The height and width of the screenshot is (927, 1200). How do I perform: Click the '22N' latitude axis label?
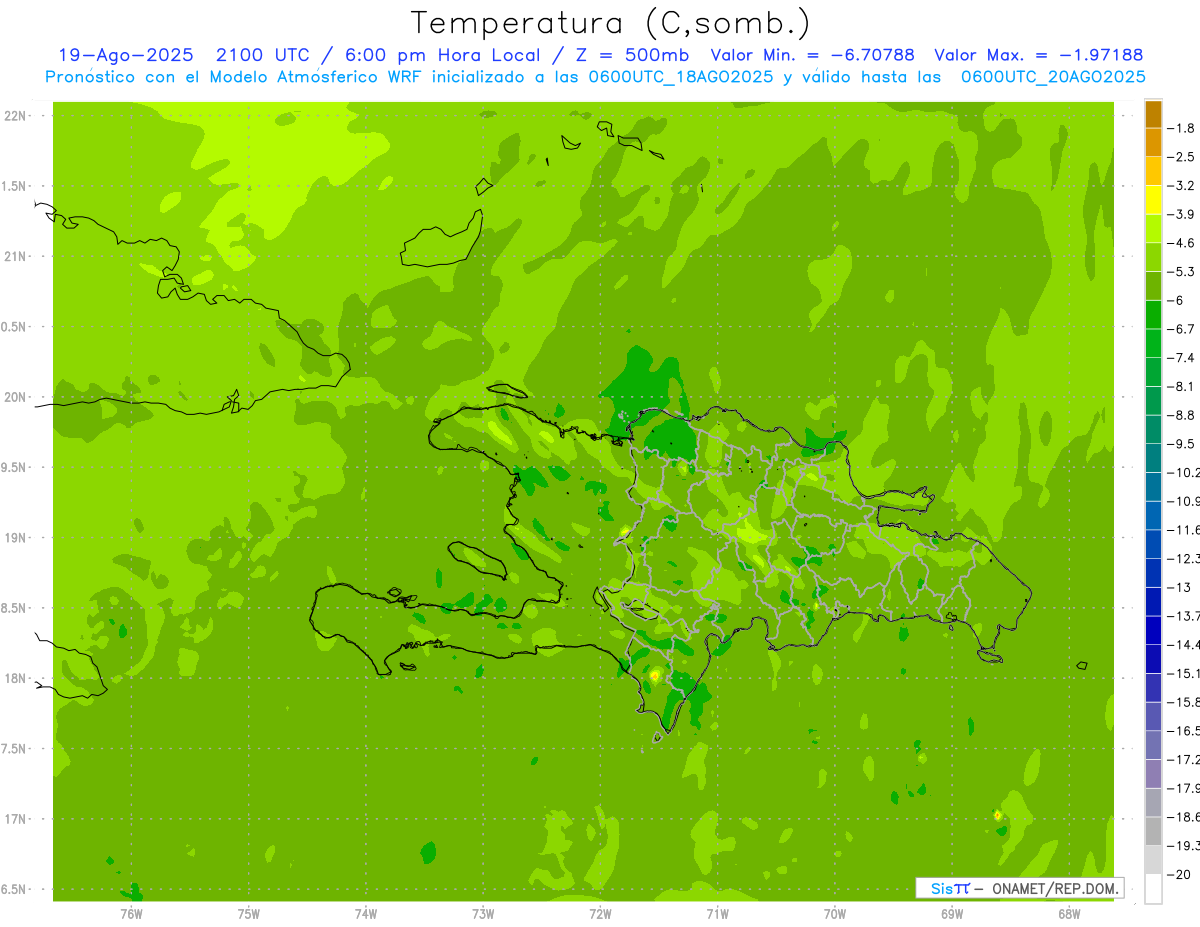pyautogui.click(x=15, y=116)
